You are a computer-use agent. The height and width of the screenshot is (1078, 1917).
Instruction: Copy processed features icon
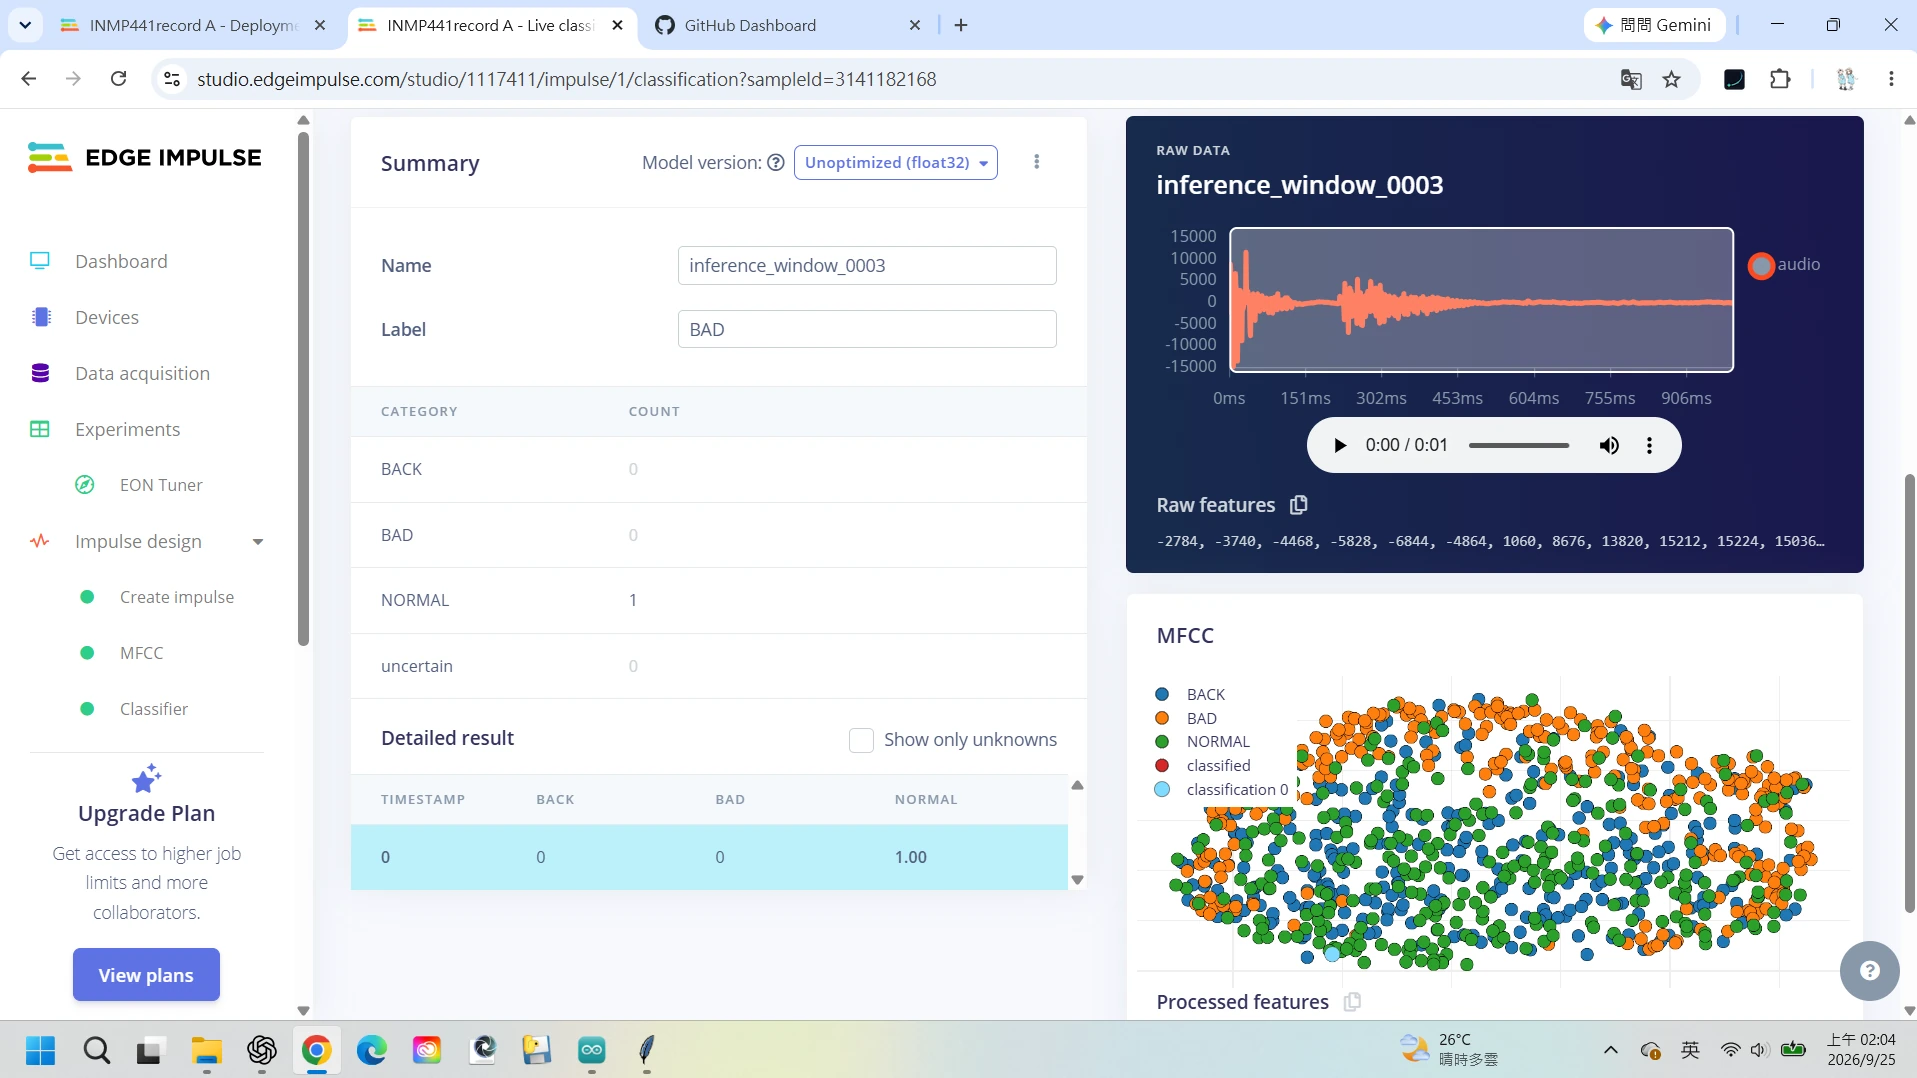pos(1352,1002)
